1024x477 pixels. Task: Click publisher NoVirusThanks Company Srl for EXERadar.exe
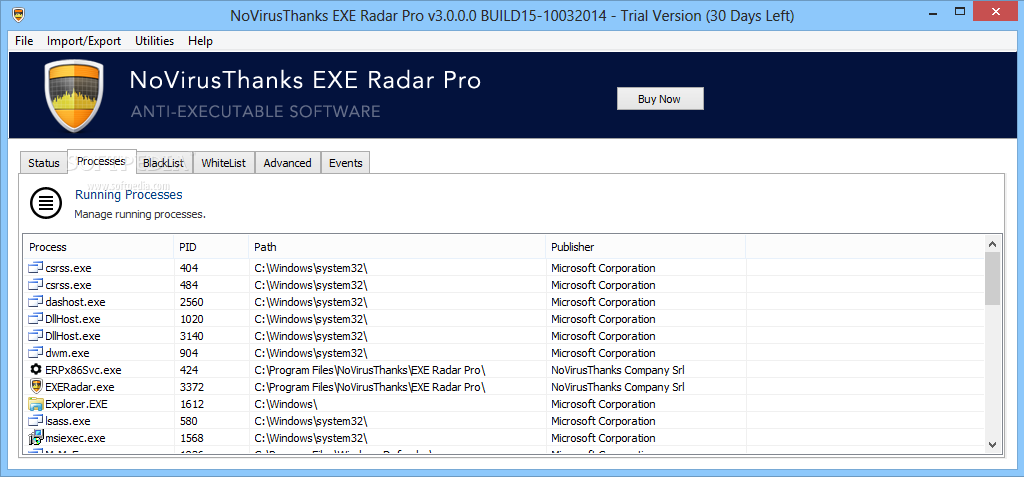617,387
